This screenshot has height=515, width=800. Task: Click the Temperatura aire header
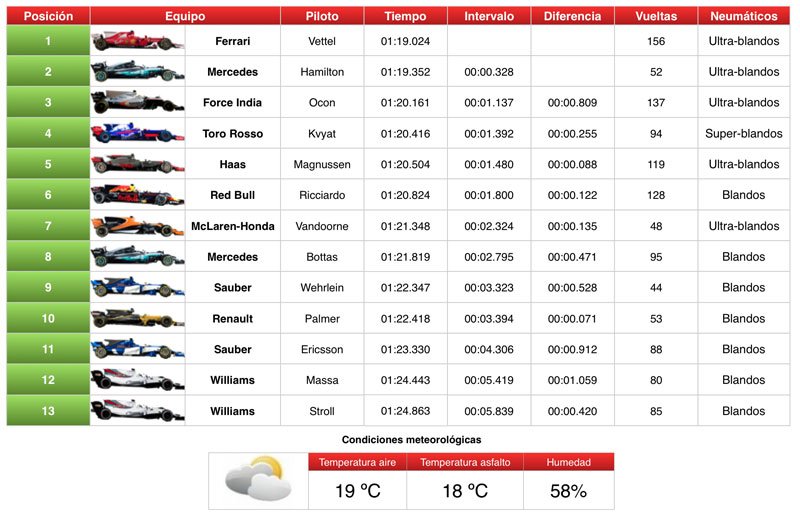(357, 462)
